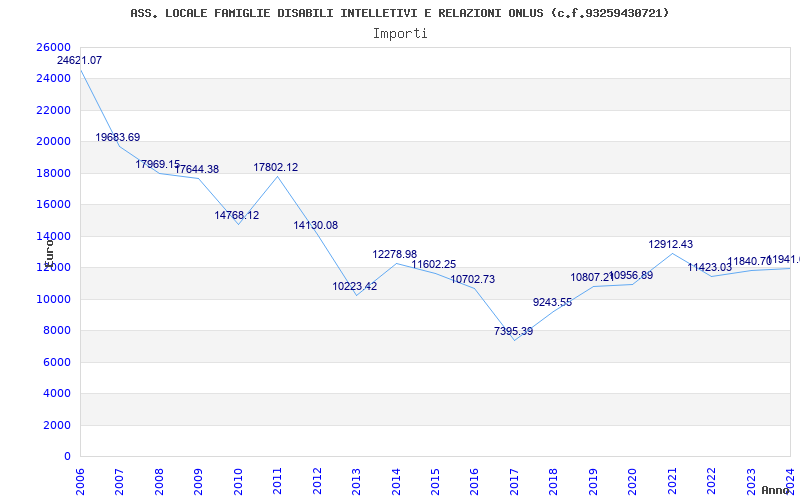Click x-axis year 2009

tap(198, 482)
